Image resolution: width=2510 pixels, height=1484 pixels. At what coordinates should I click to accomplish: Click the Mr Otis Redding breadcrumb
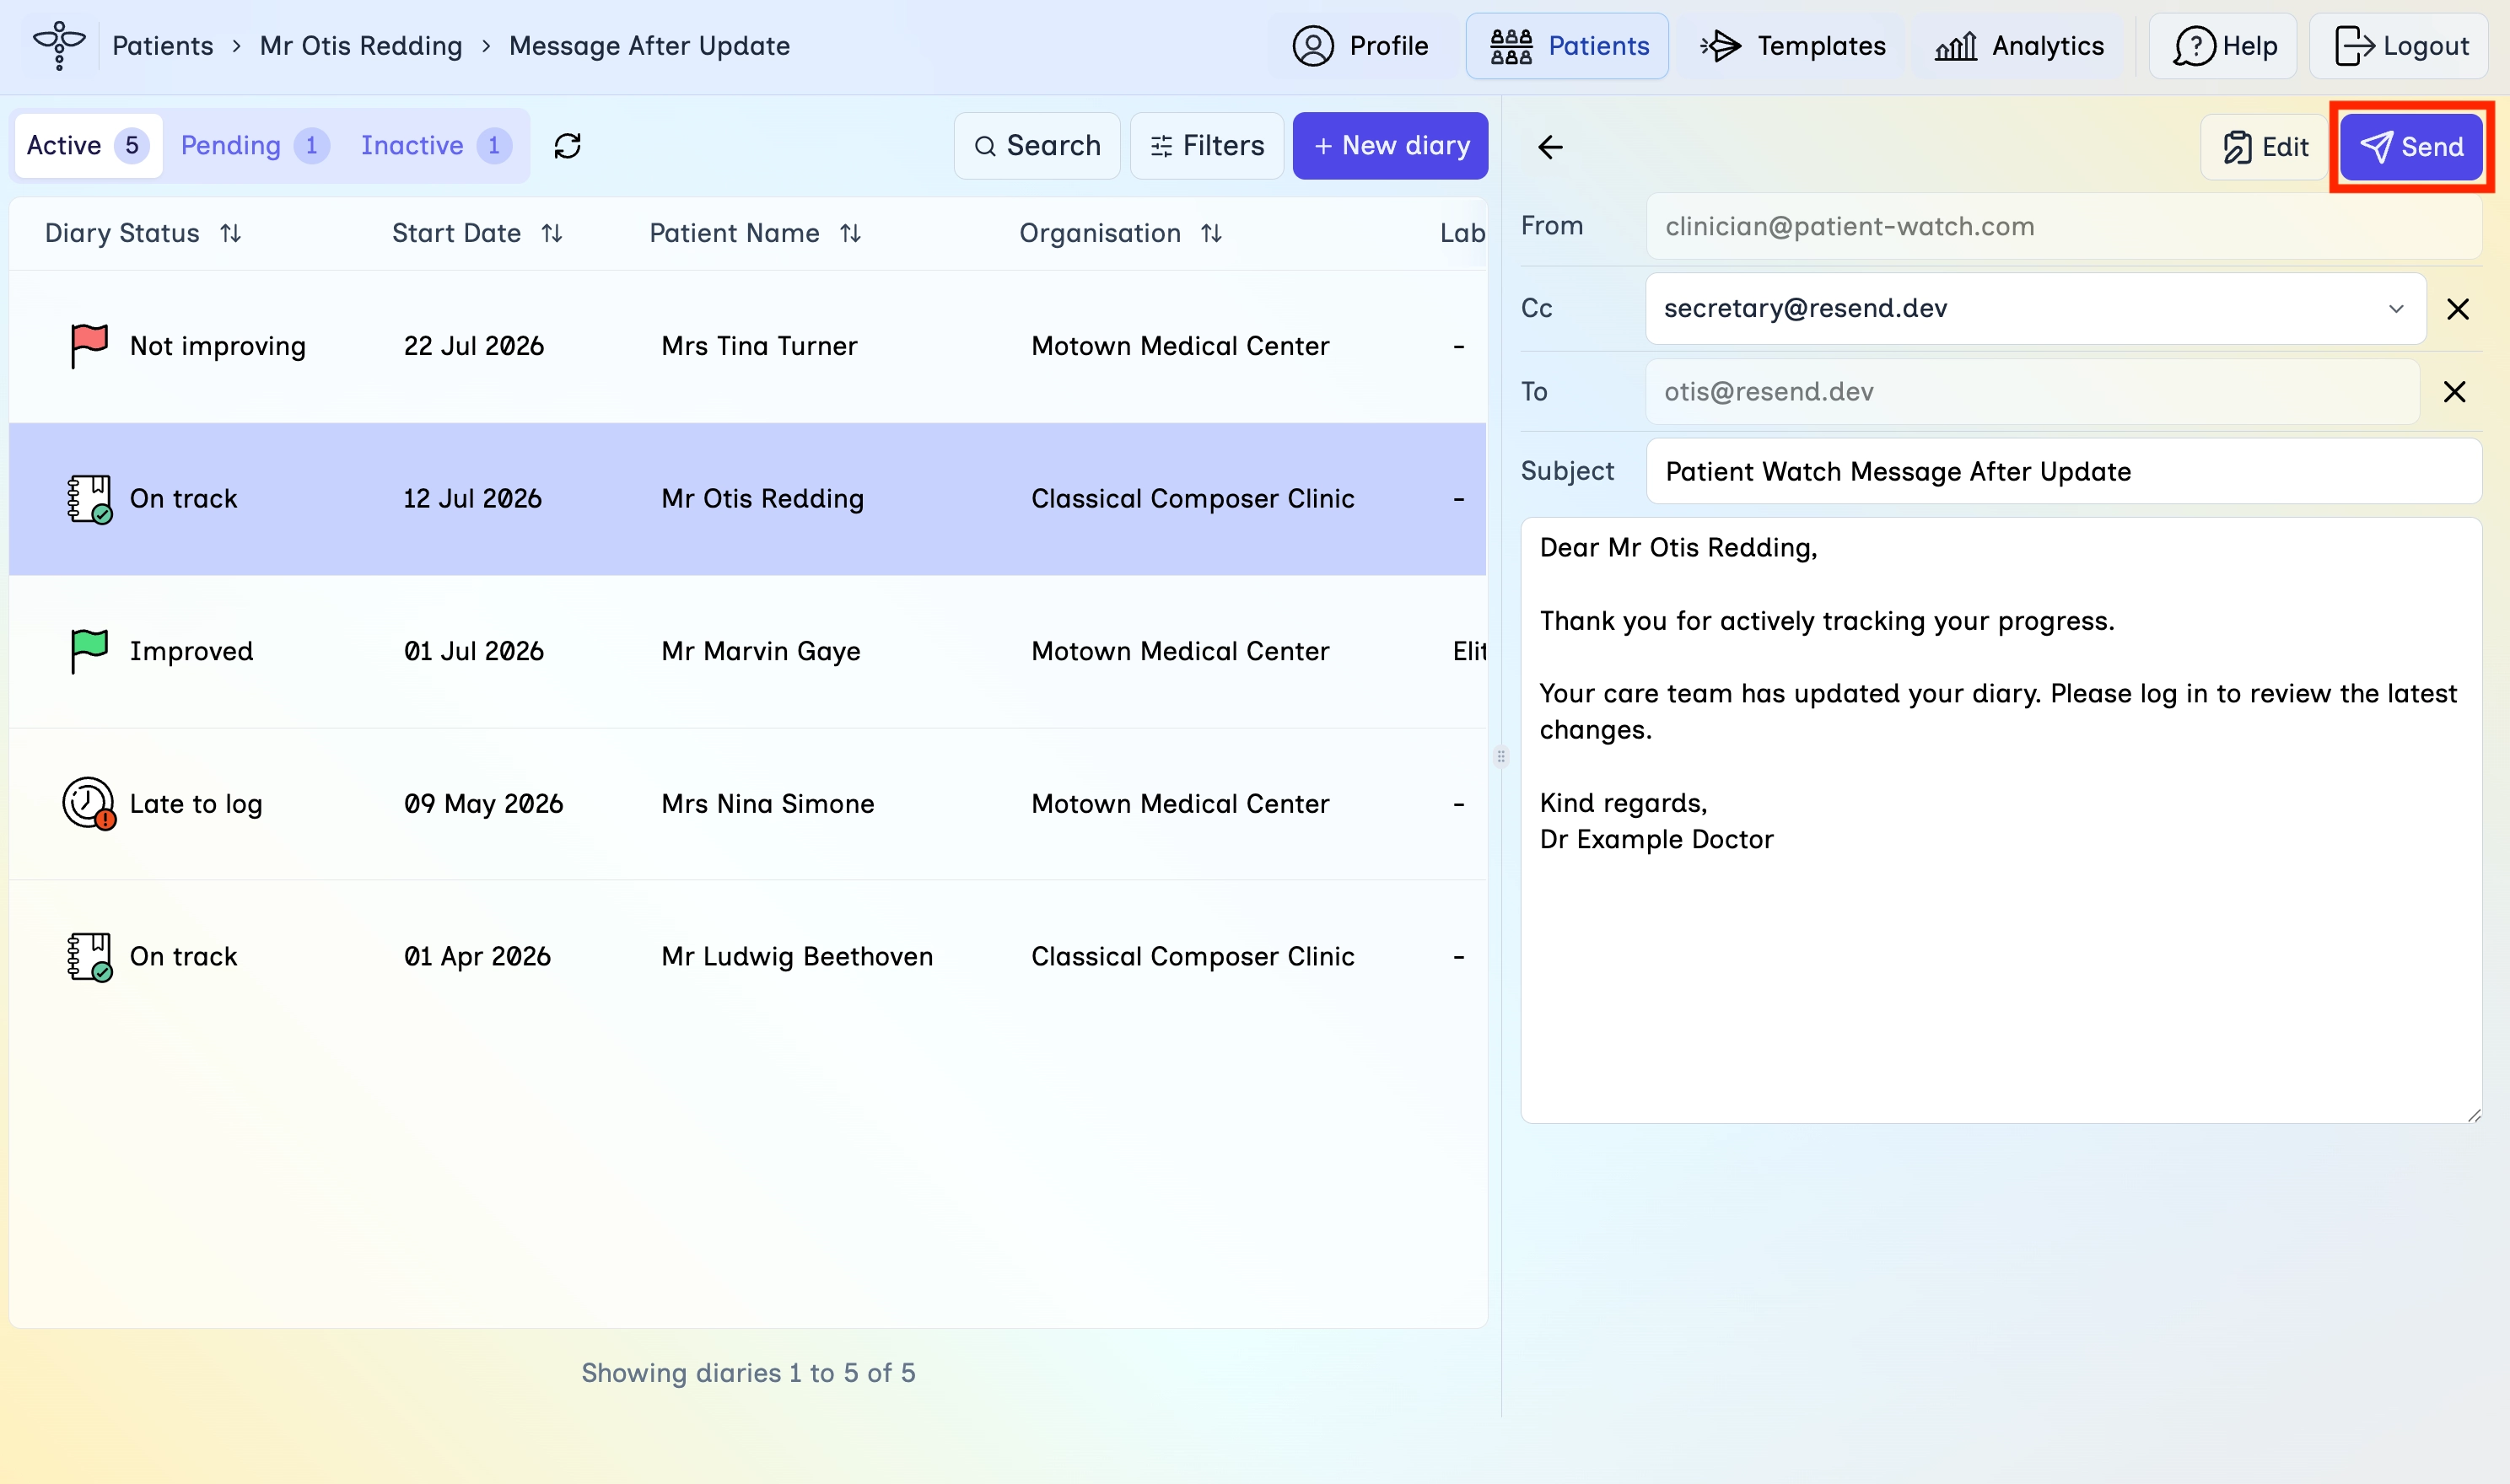361,46
